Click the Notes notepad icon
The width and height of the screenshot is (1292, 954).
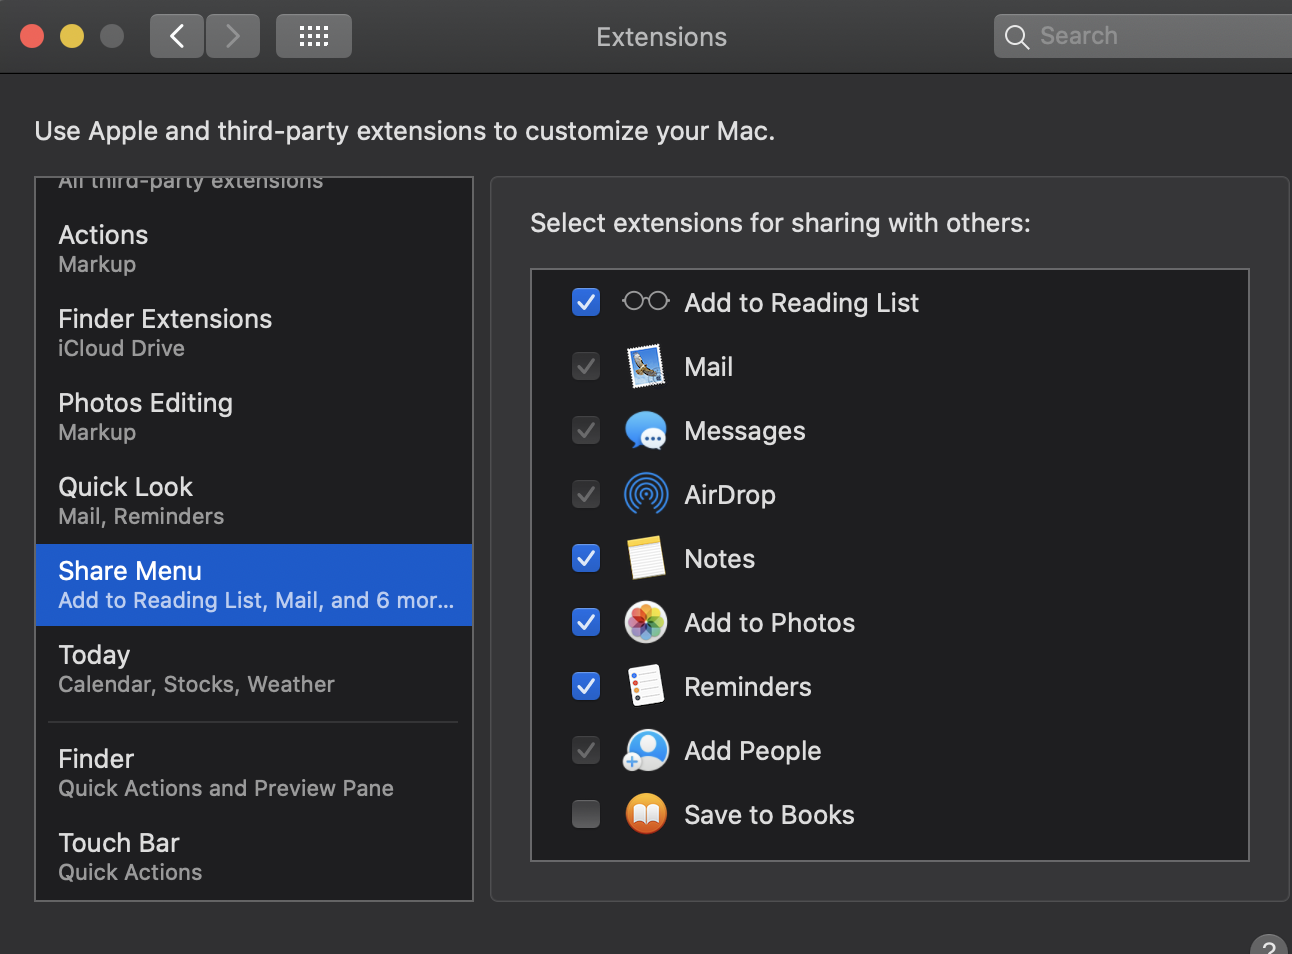click(x=646, y=558)
